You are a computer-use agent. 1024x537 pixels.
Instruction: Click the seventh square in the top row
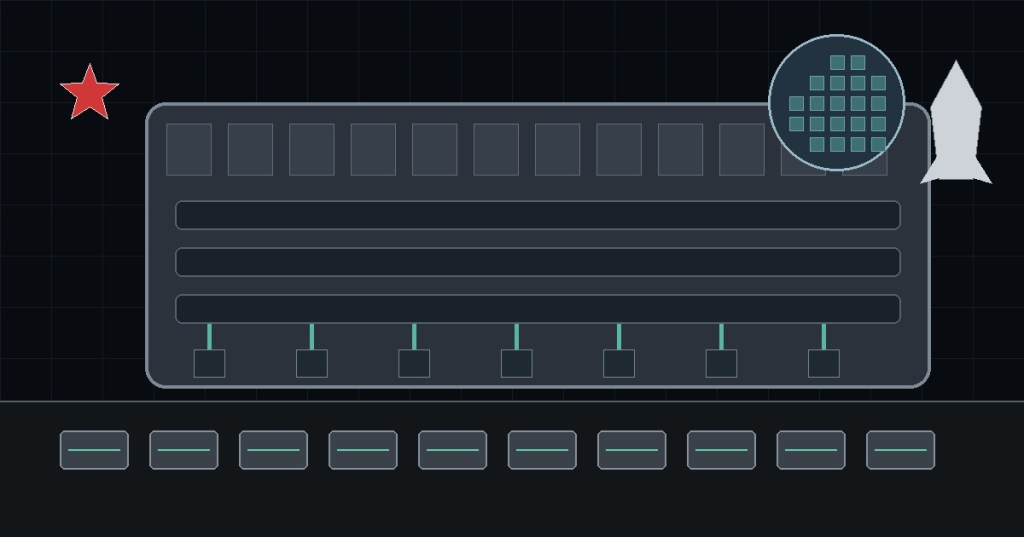[558, 150]
